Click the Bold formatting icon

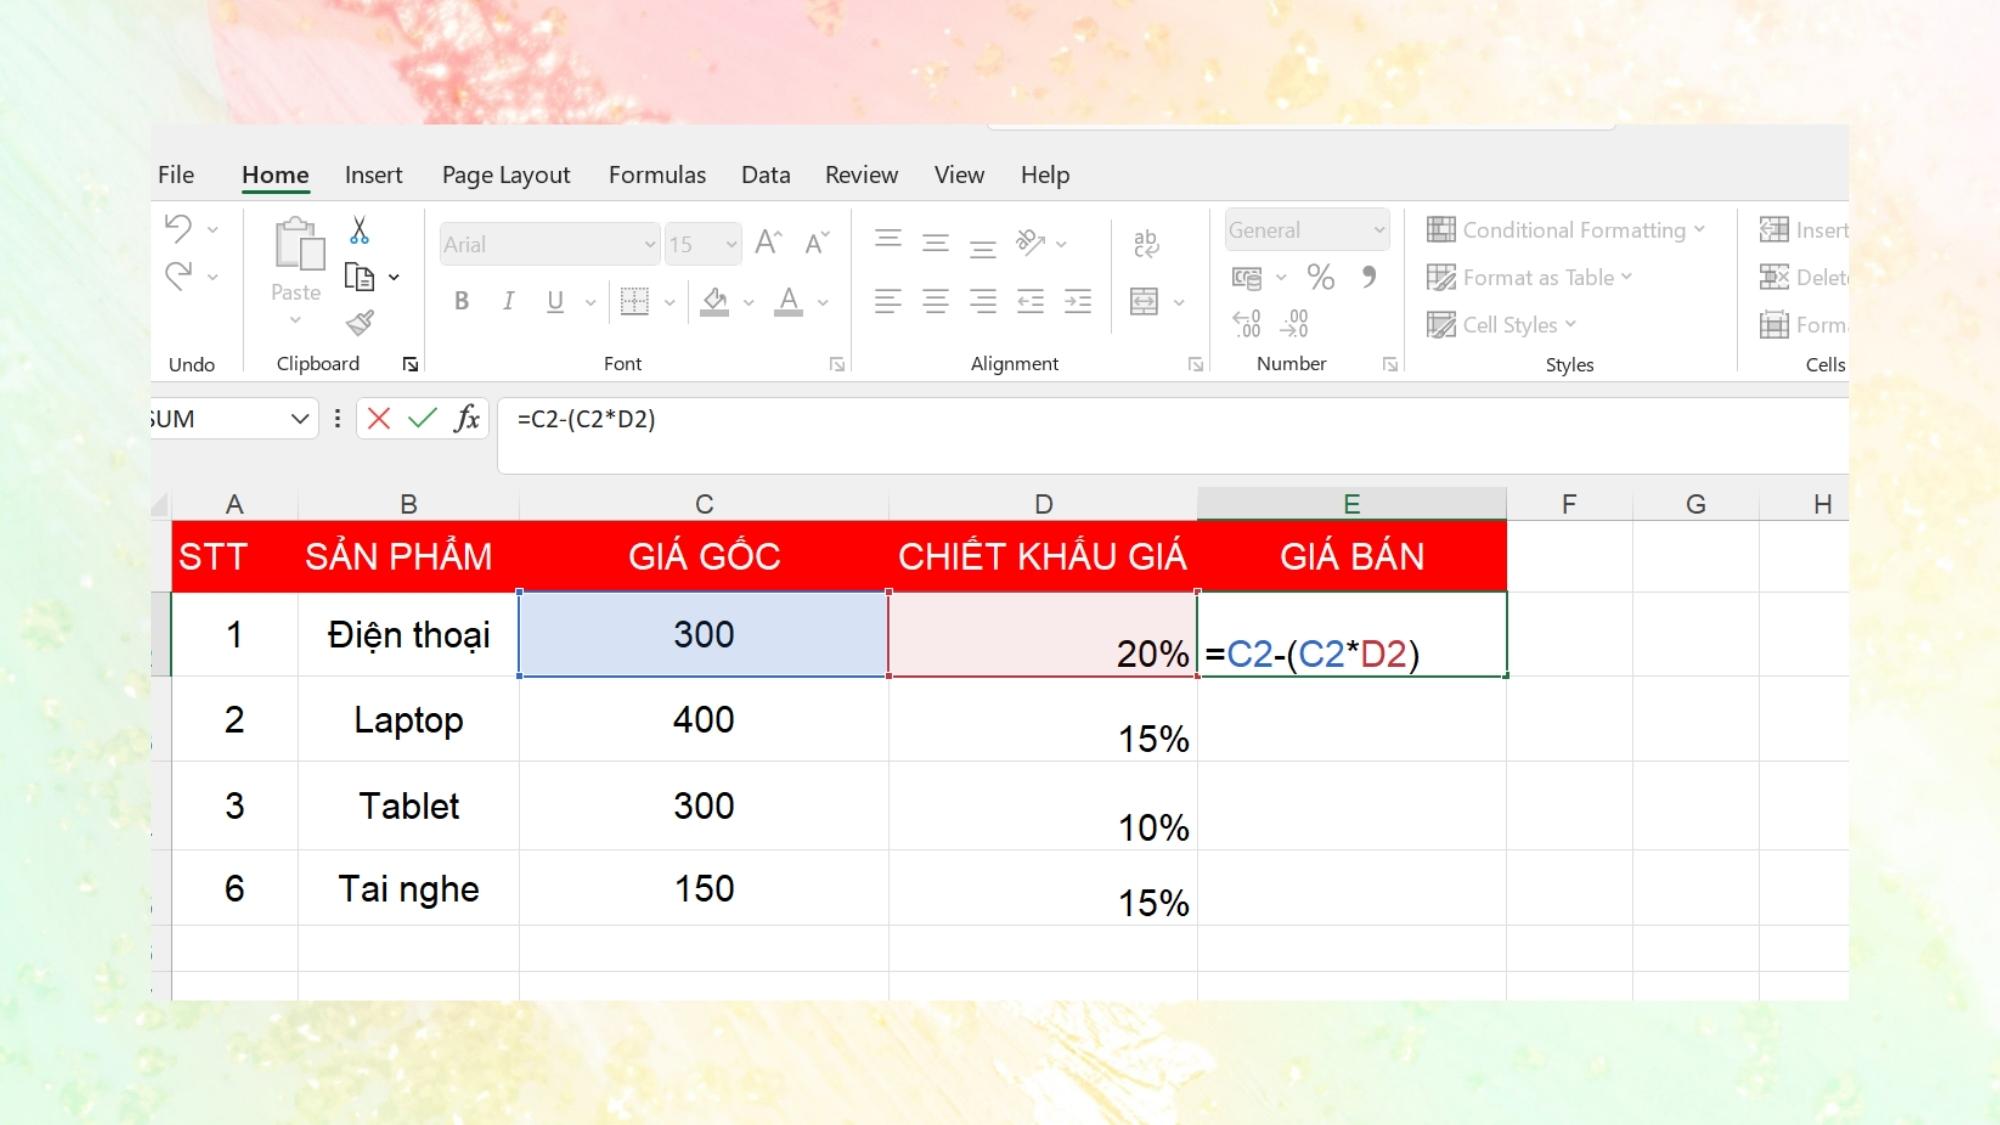click(x=462, y=301)
